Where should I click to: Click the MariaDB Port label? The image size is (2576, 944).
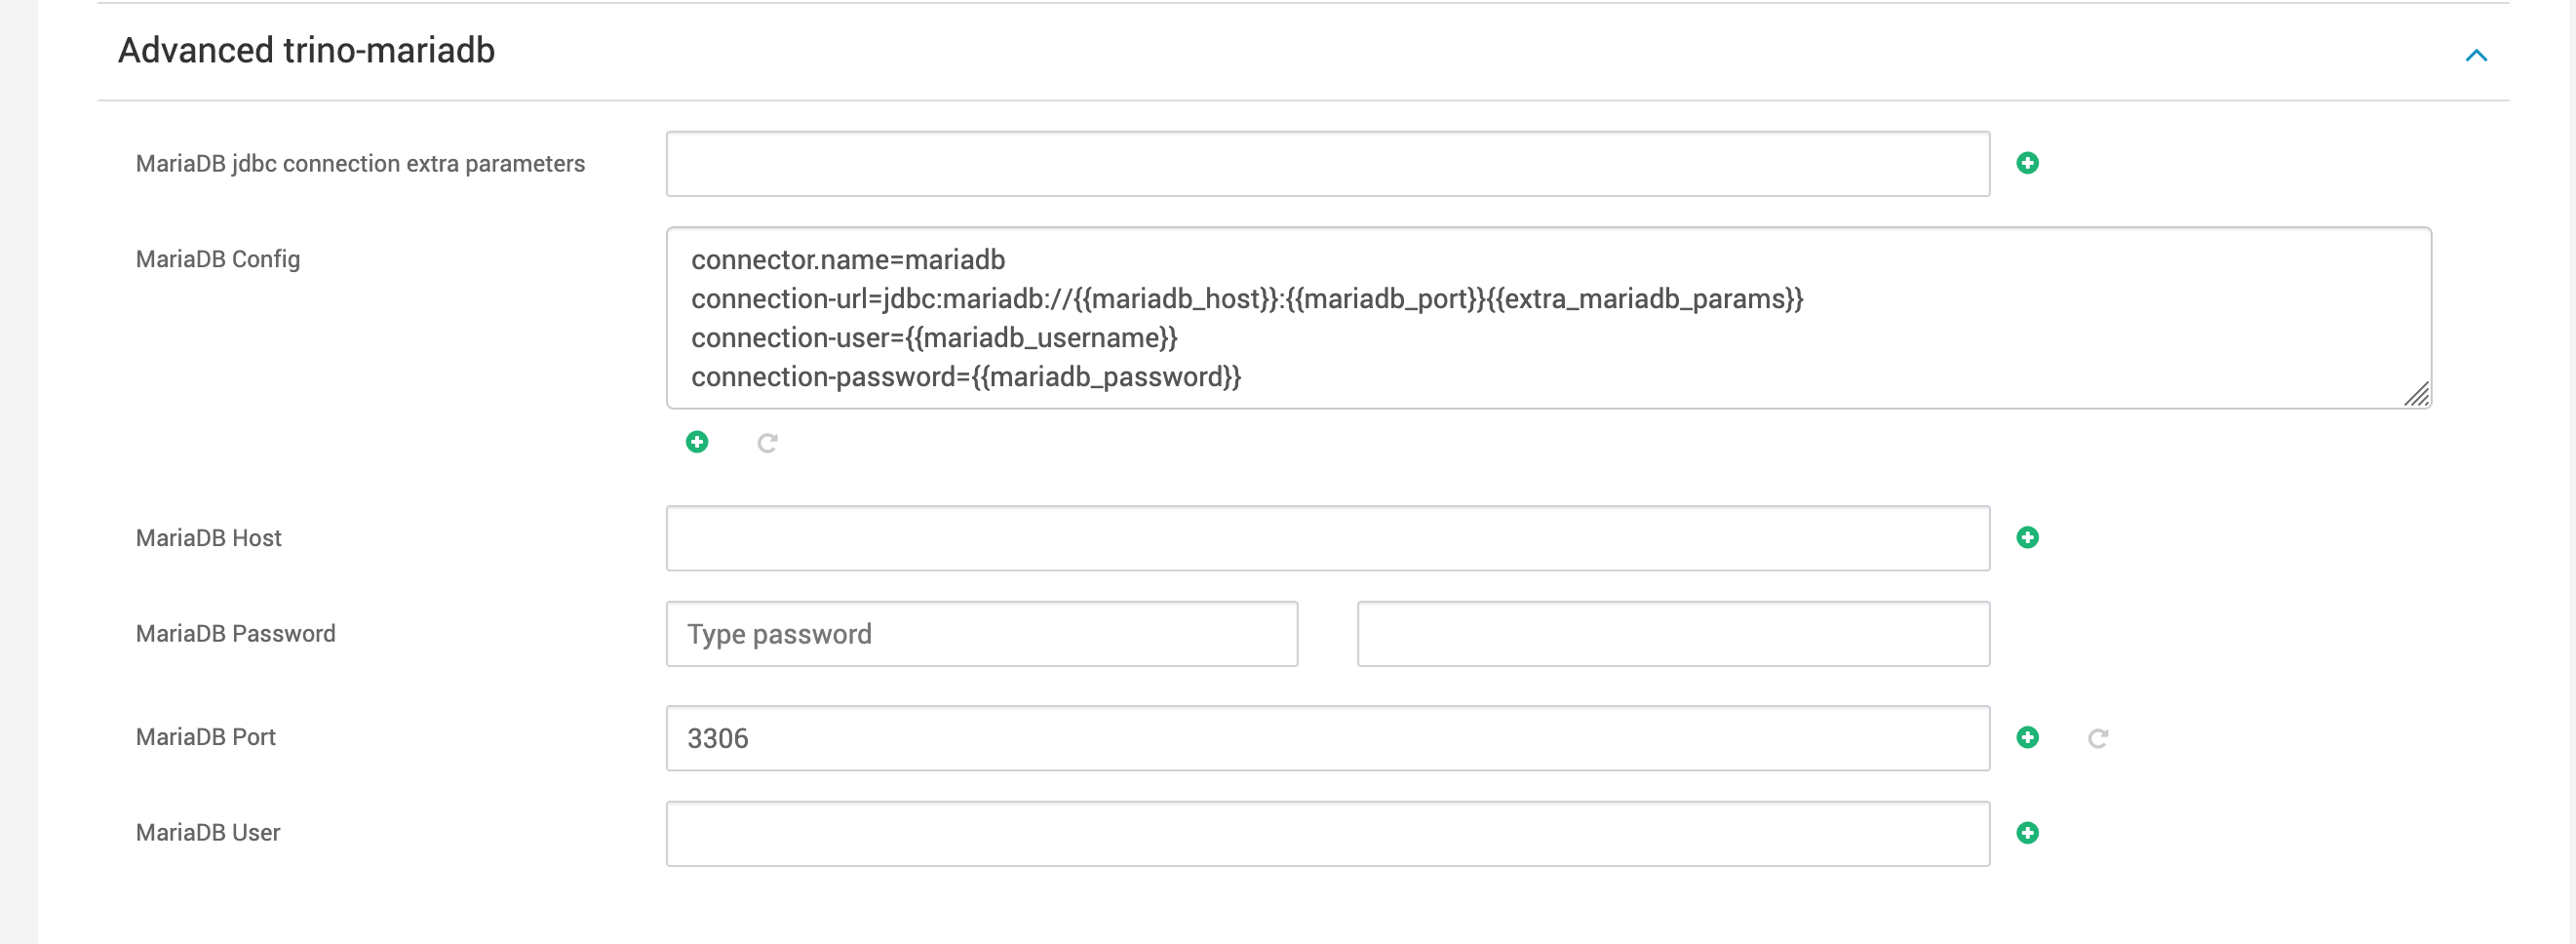[x=205, y=737]
